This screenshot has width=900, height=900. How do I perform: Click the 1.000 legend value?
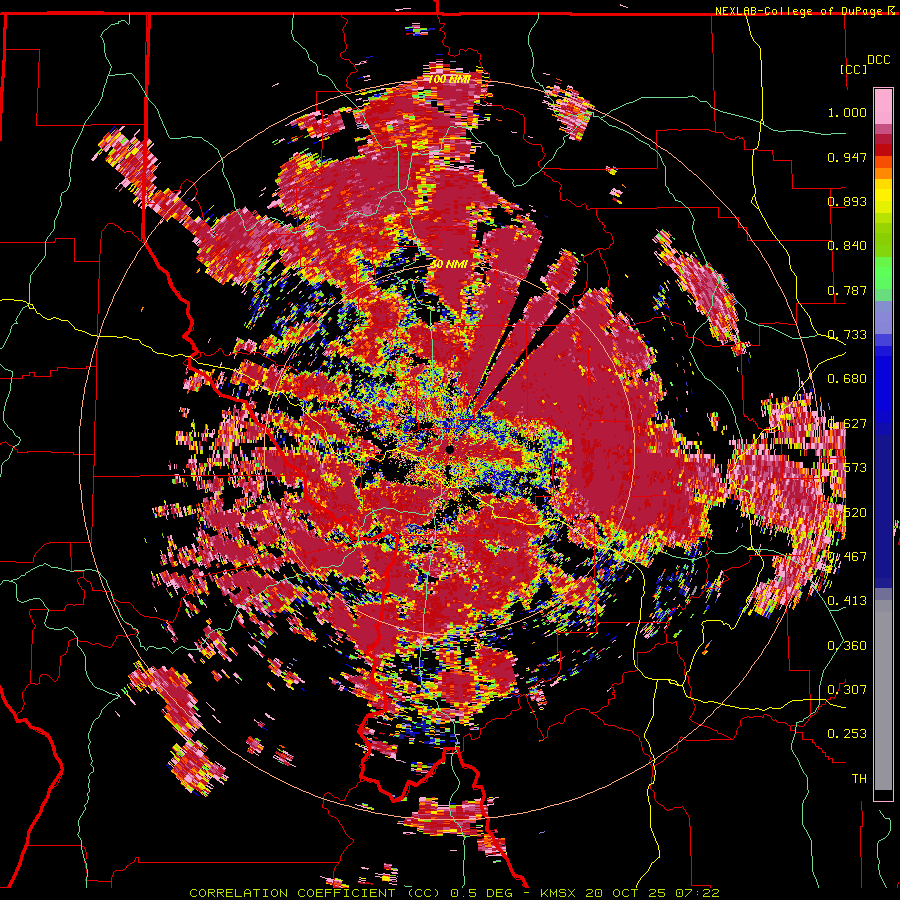(847, 112)
